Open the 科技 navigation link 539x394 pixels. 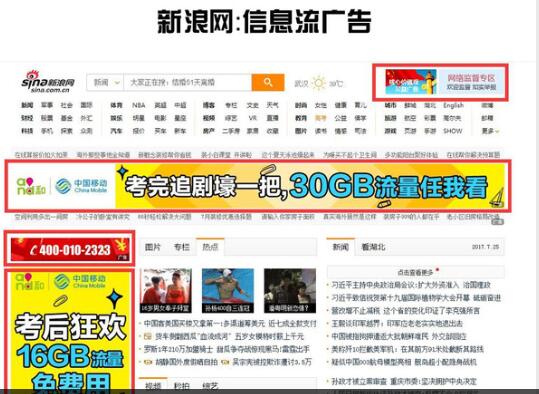coord(27,131)
